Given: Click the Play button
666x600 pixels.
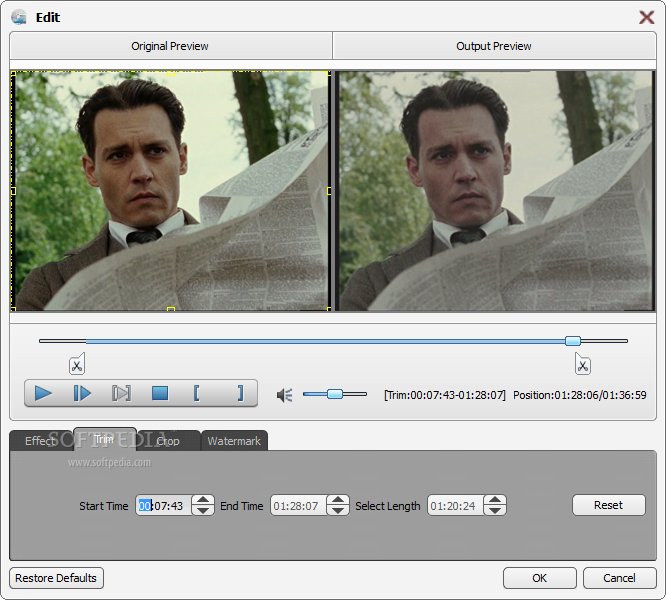Looking at the screenshot, I should (43, 393).
